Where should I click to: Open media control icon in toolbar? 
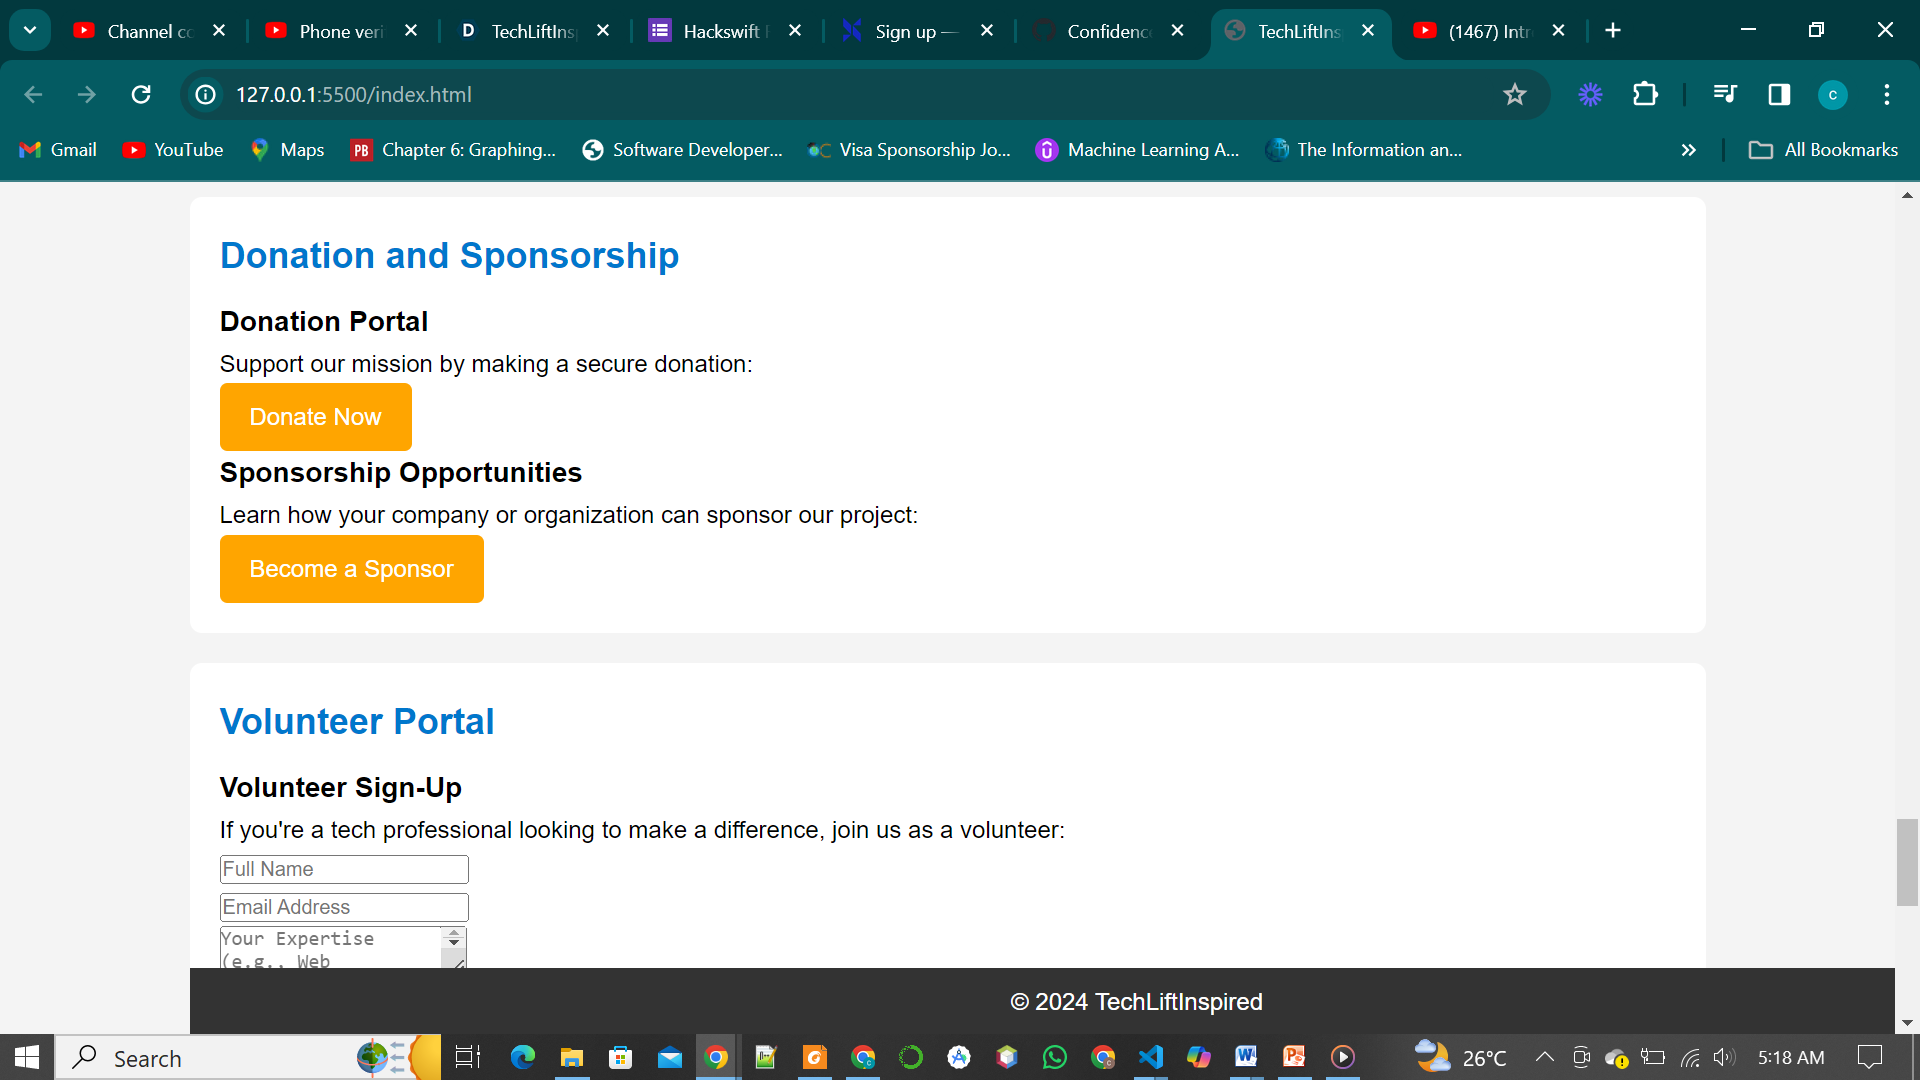1724,94
